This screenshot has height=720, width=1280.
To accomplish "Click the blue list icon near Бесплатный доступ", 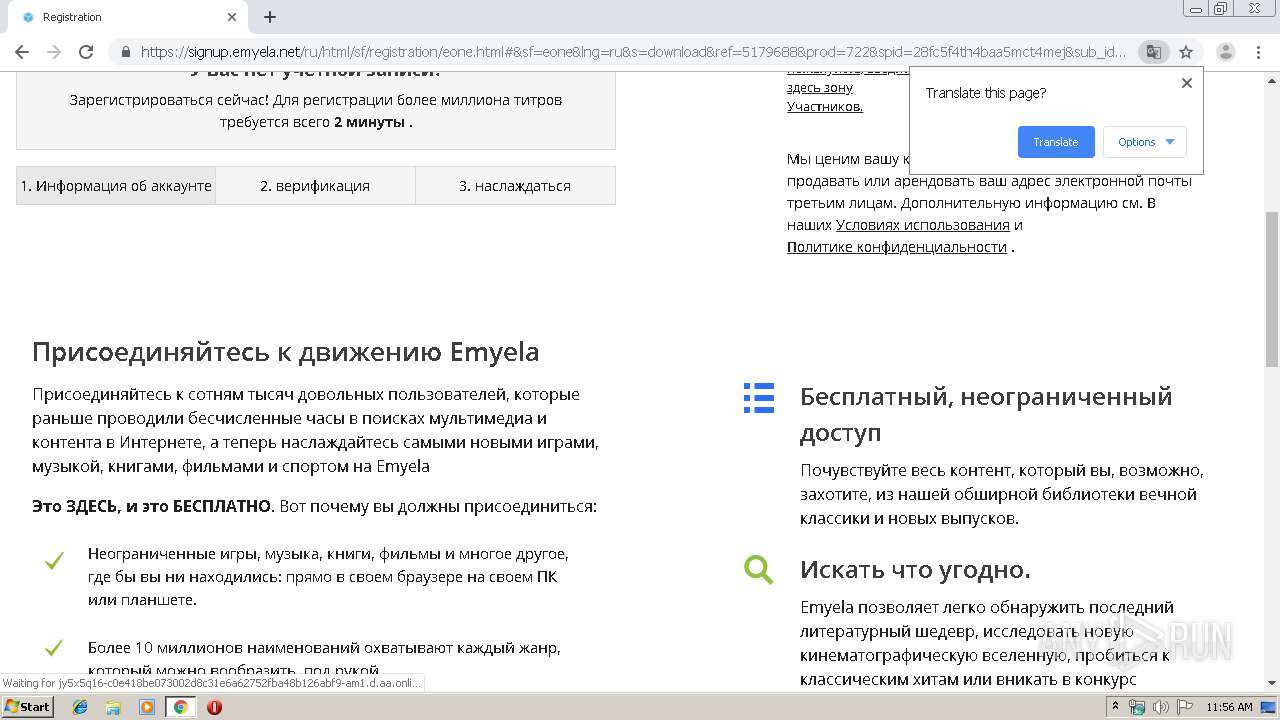I will [x=759, y=397].
